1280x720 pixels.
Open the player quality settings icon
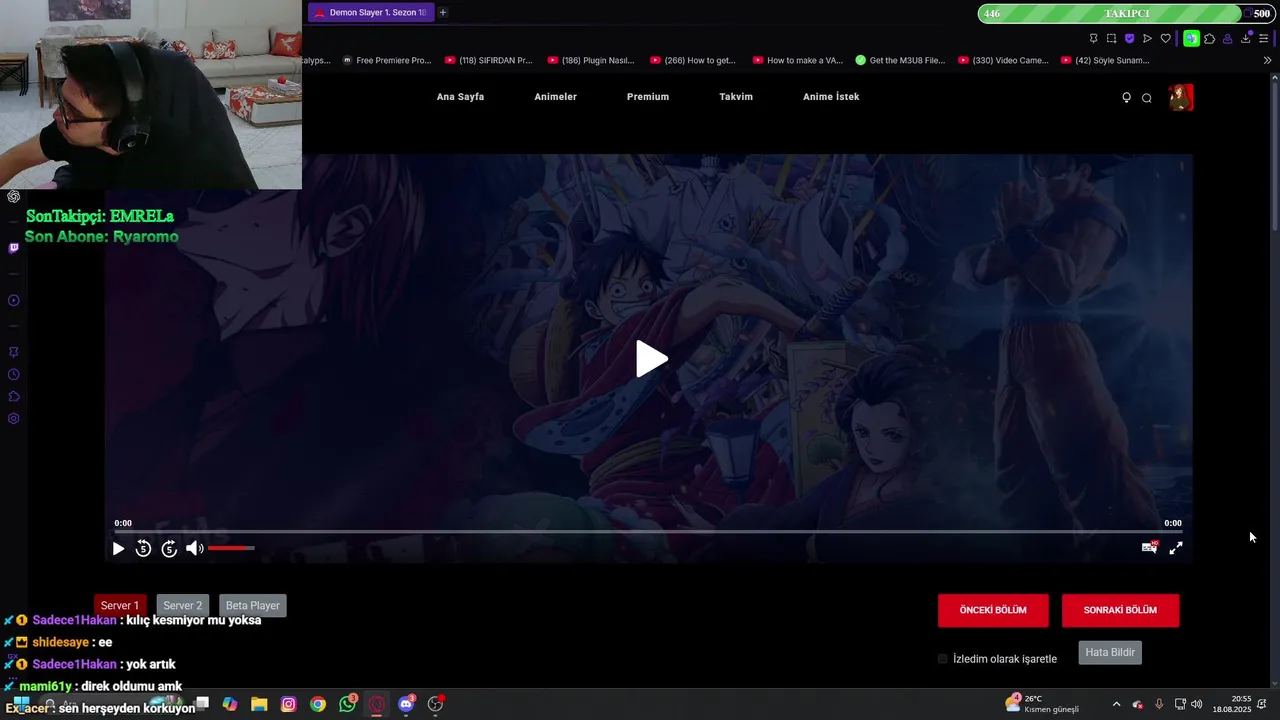click(x=1149, y=547)
